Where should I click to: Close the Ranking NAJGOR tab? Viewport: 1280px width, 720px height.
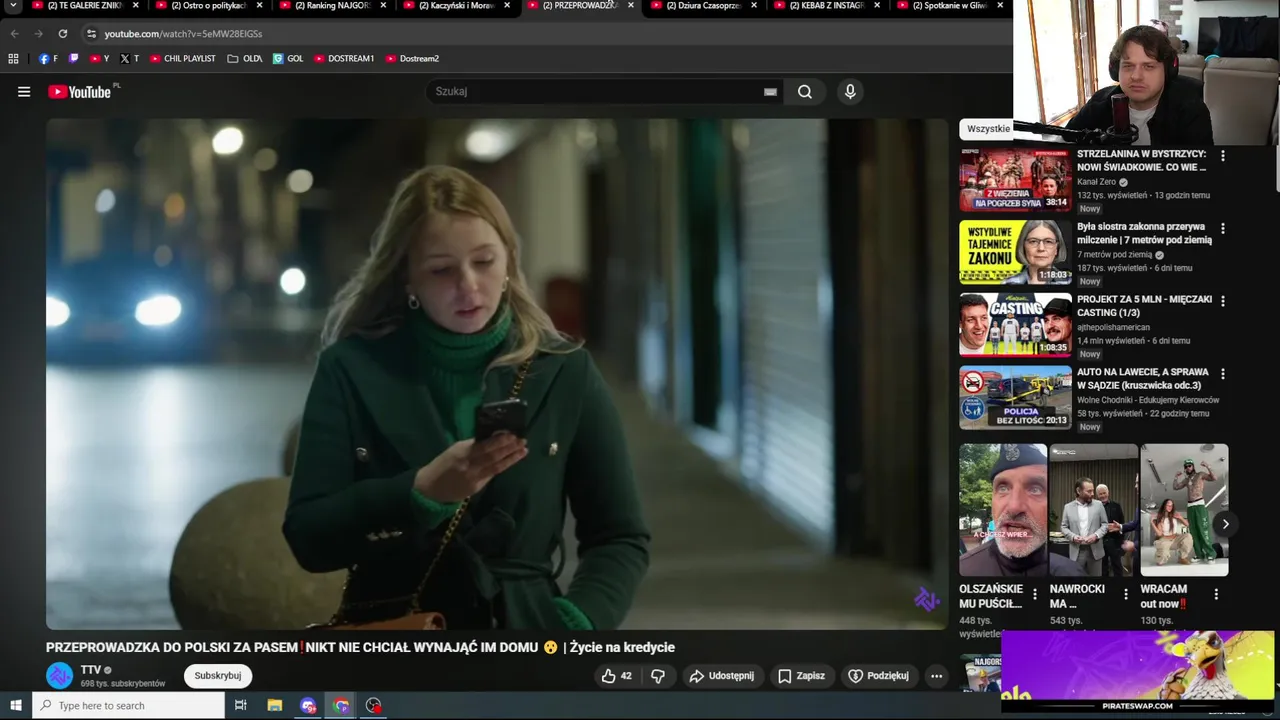tap(383, 5)
